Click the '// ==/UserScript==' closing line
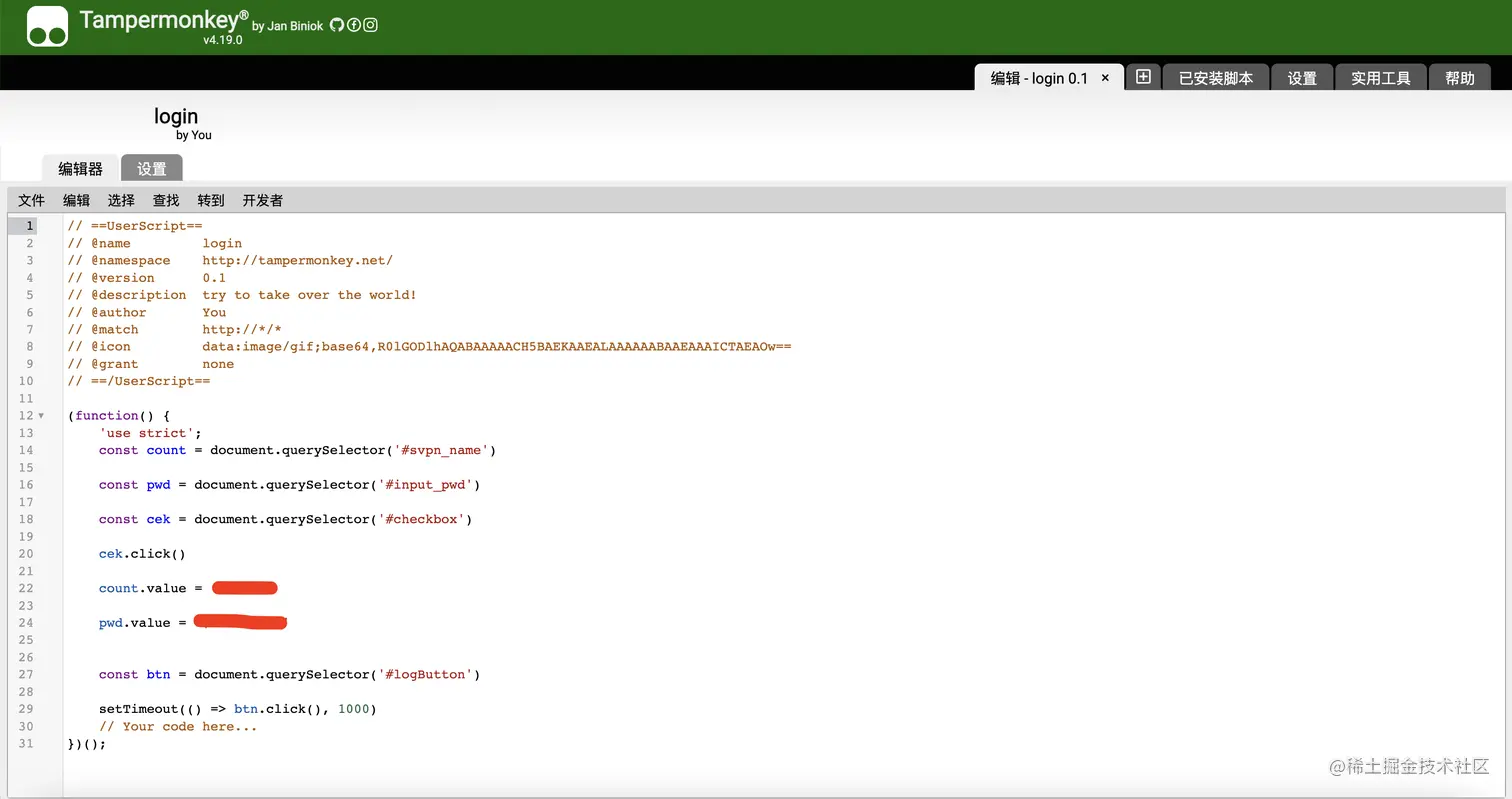 tap(139, 381)
